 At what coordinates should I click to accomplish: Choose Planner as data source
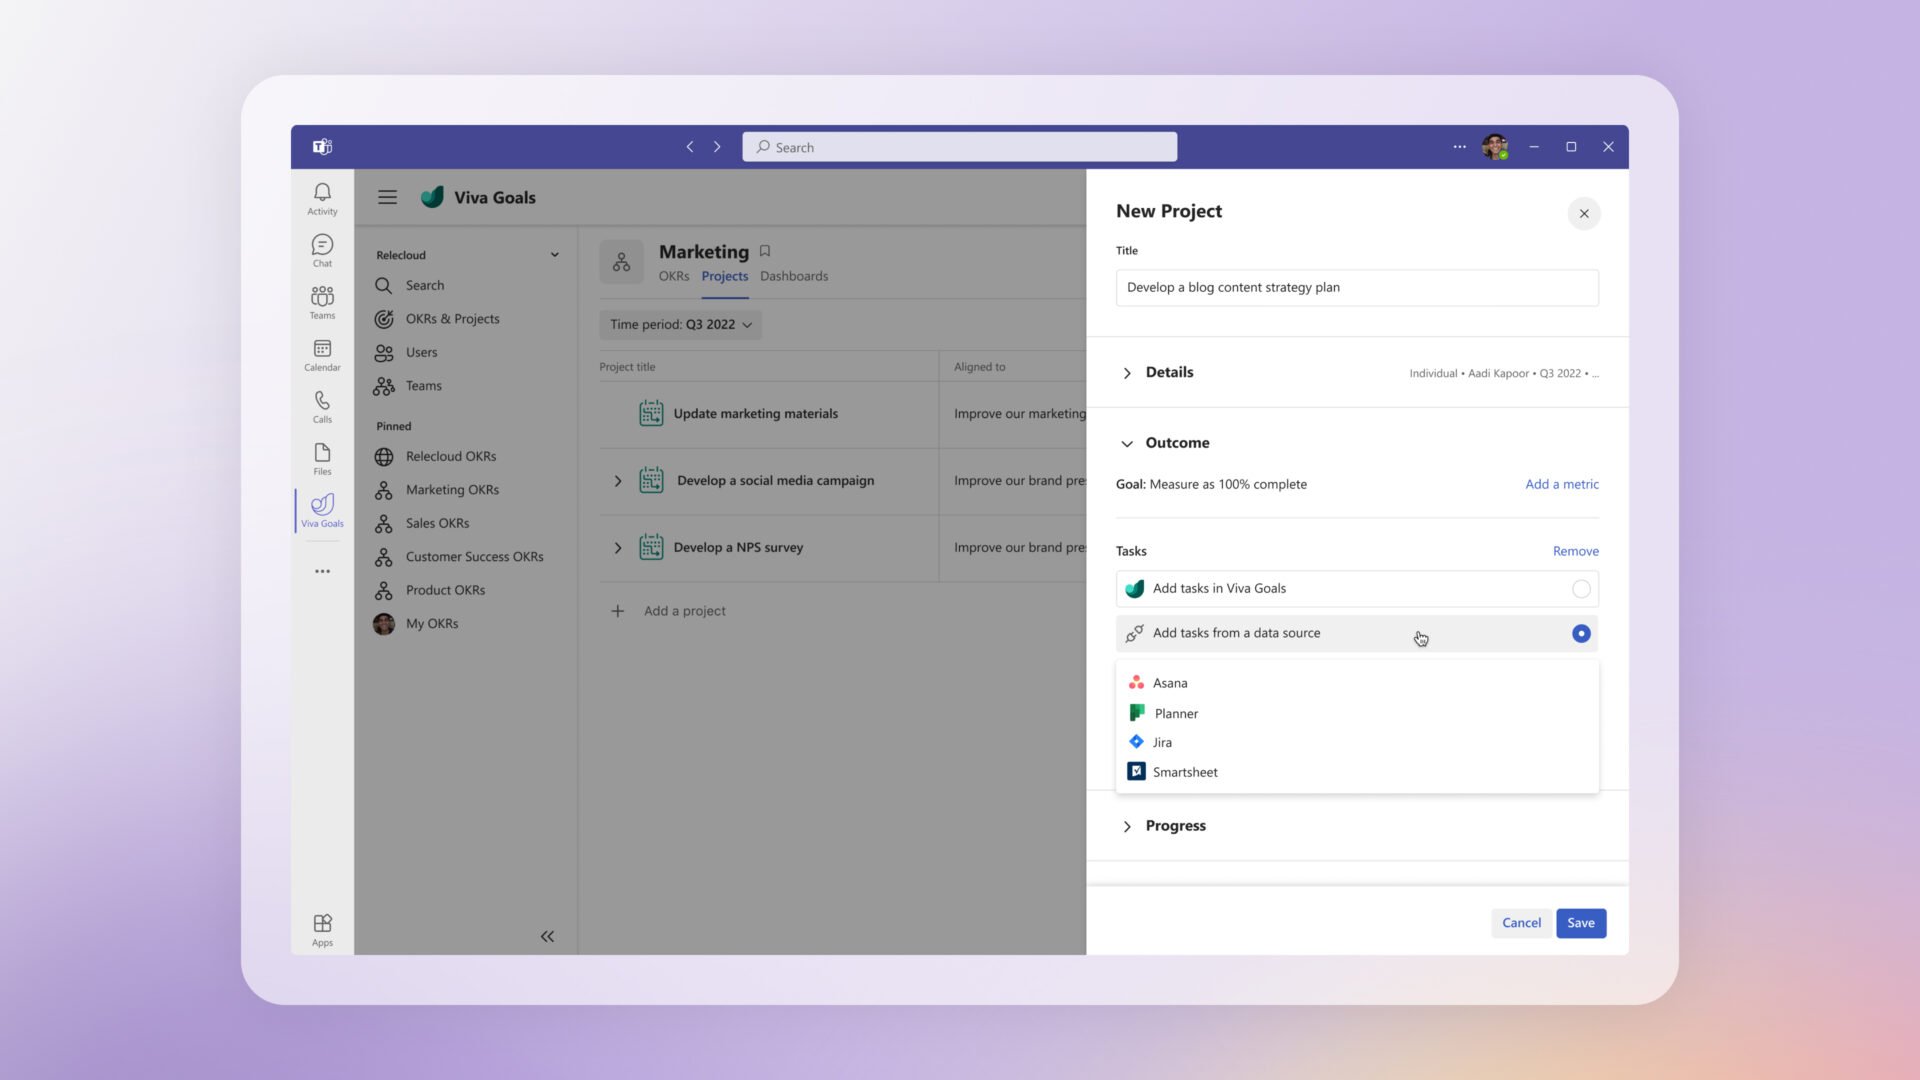coord(1357,713)
